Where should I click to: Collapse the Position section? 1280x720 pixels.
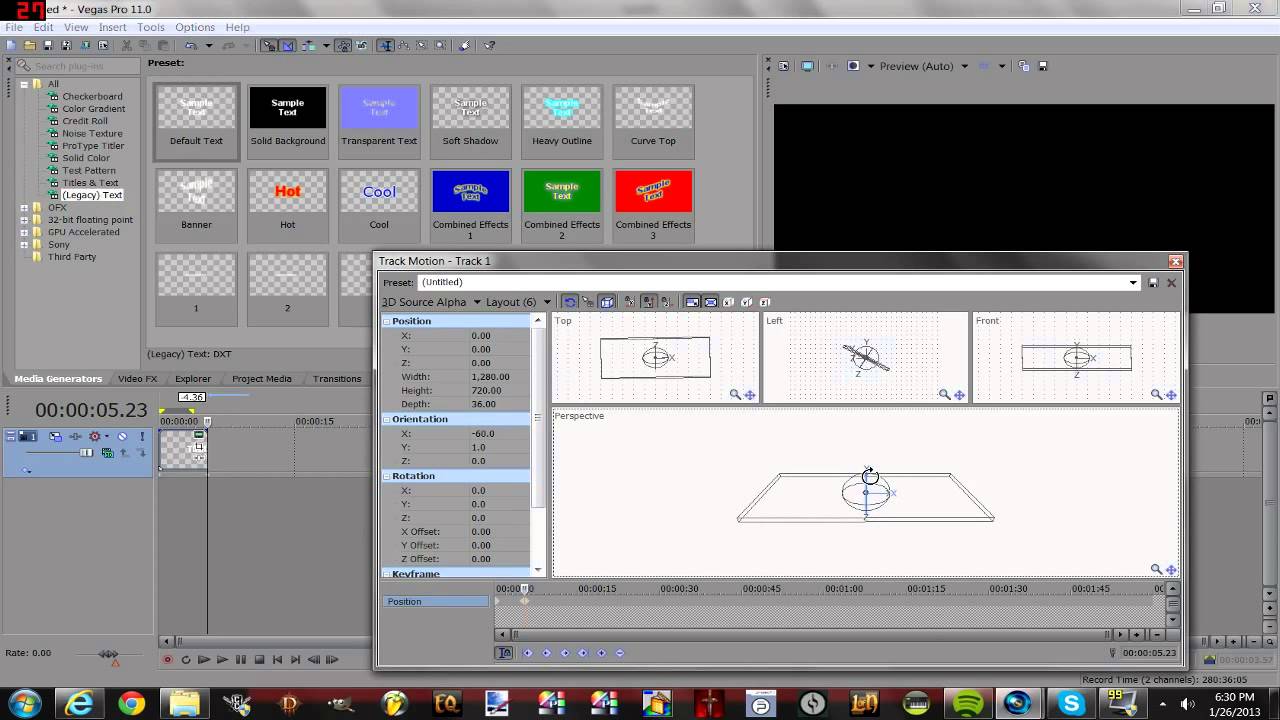pos(387,321)
